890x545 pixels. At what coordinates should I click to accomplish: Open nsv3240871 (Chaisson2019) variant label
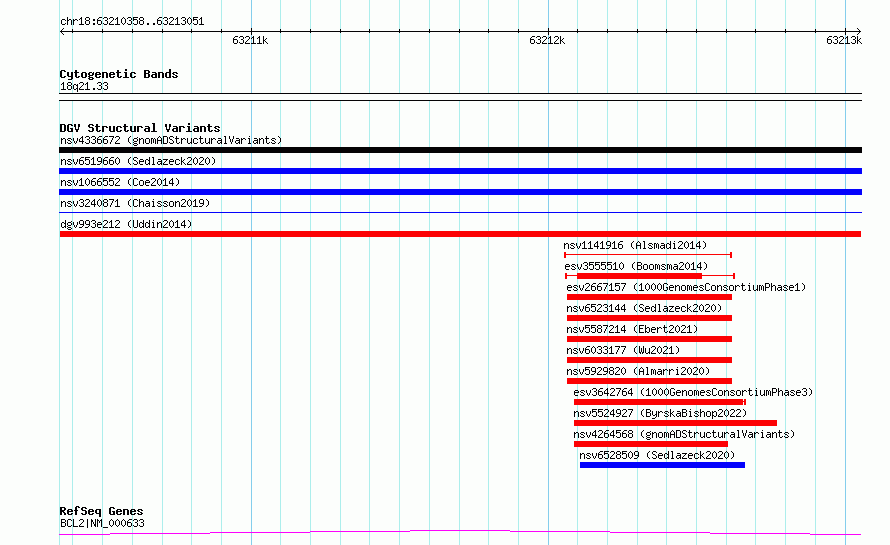tap(135, 203)
